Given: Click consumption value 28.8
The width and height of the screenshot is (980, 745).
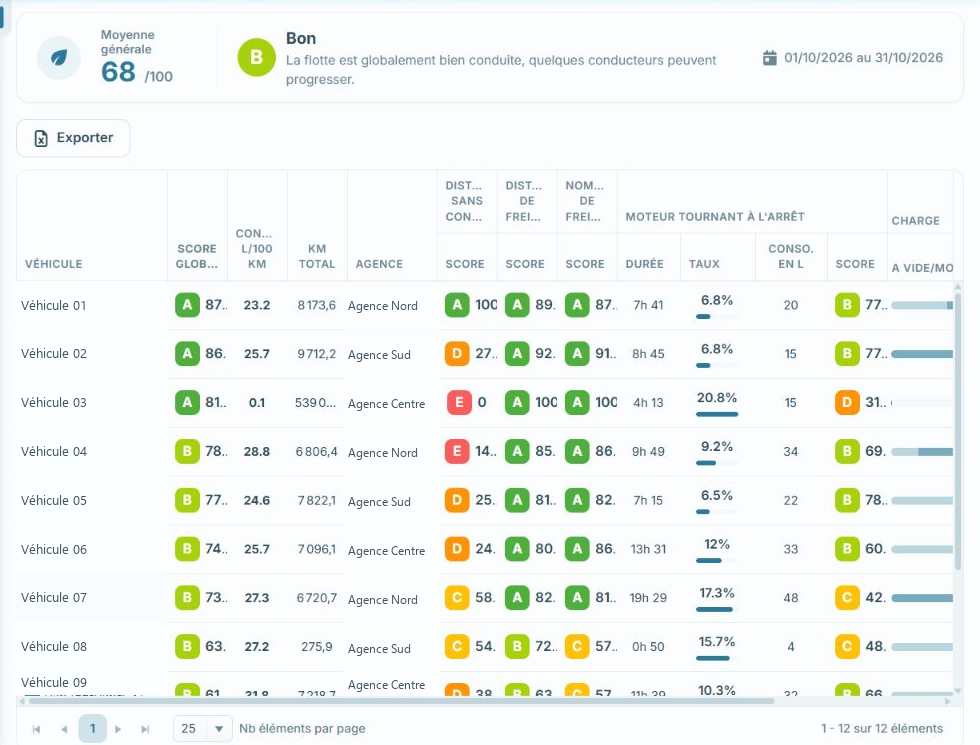Looking at the screenshot, I should tap(257, 451).
